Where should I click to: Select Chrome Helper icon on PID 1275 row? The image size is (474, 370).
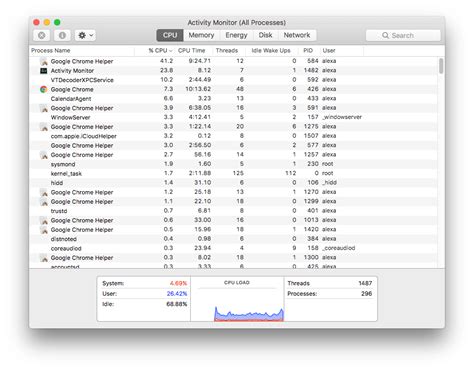click(x=43, y=127)
